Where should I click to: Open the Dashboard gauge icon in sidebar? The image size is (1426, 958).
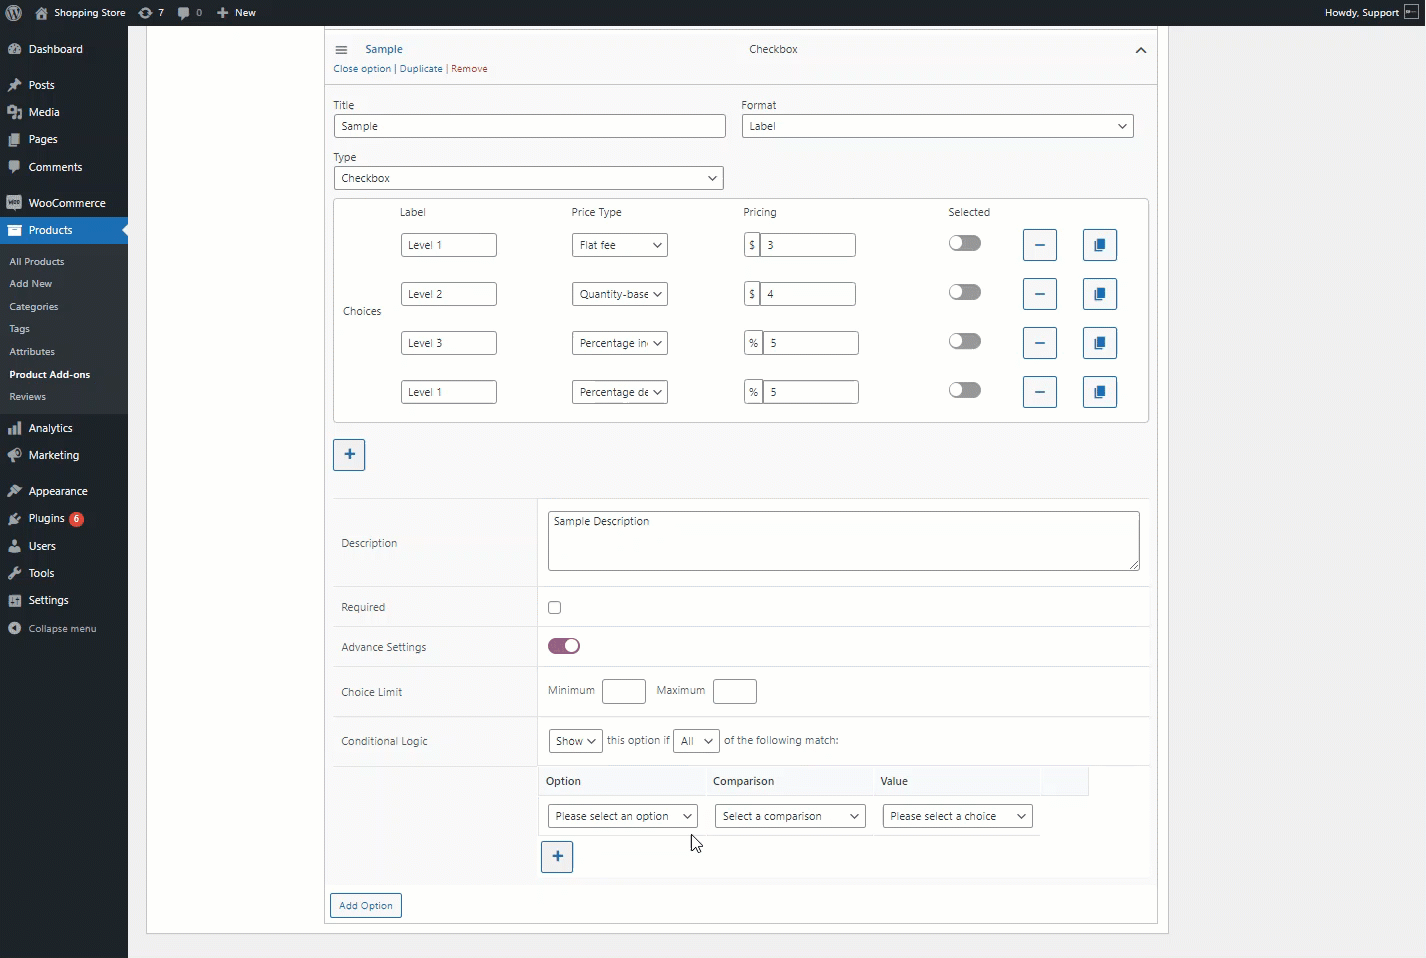[x=14, y=49]
